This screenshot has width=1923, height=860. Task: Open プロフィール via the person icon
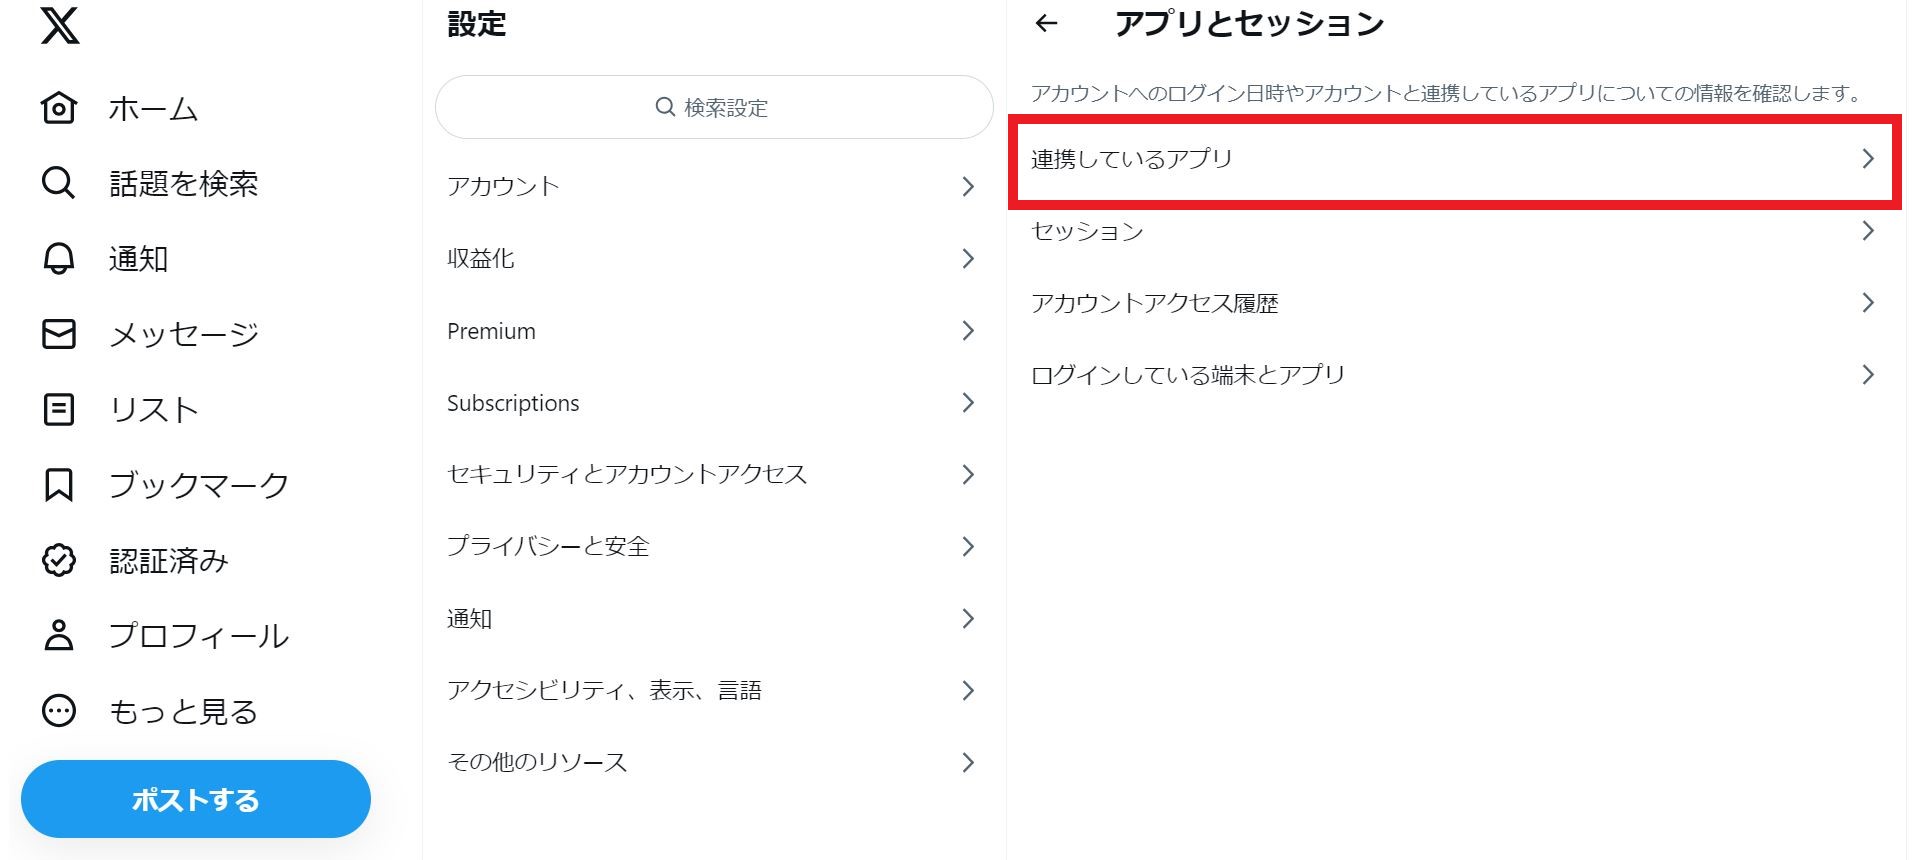(58, 635)
